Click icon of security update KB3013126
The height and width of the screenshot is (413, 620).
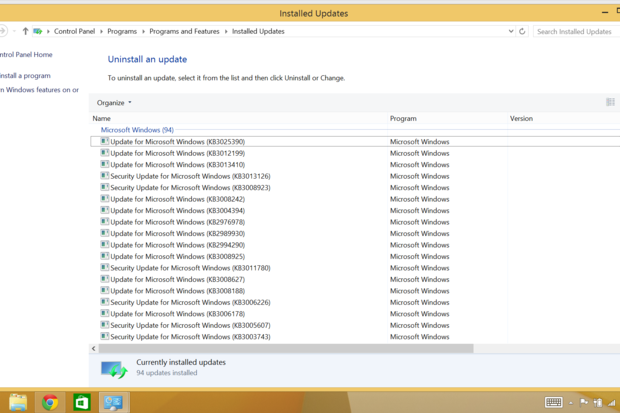(104, 176)
